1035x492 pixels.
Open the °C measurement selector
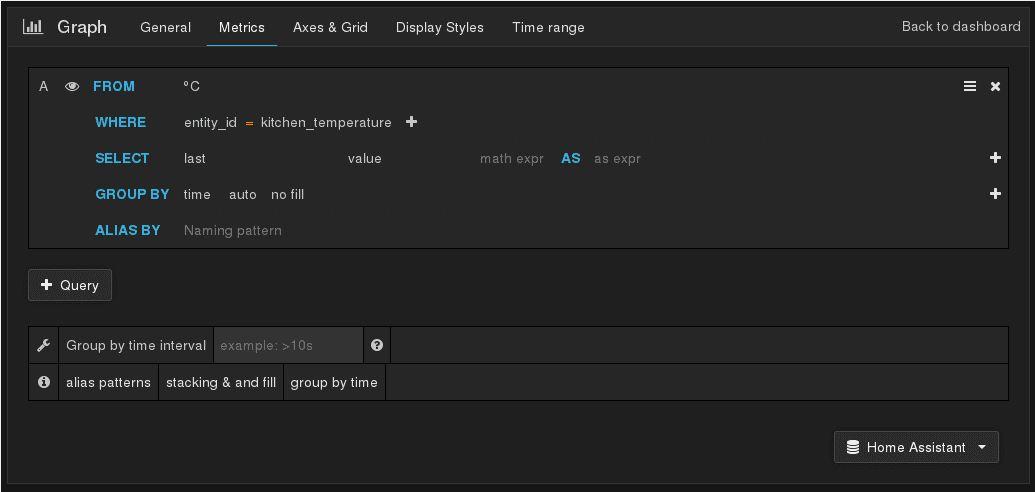coord(192,87)
